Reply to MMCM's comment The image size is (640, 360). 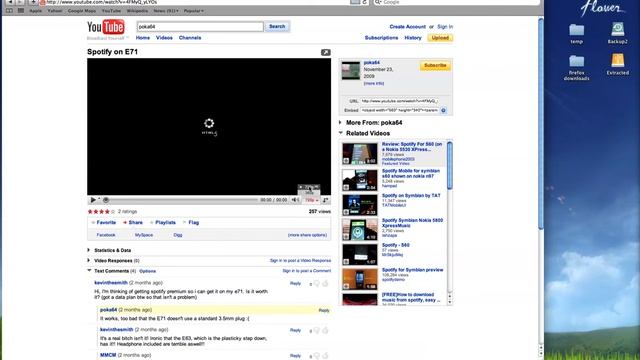(x=295, y=356)
